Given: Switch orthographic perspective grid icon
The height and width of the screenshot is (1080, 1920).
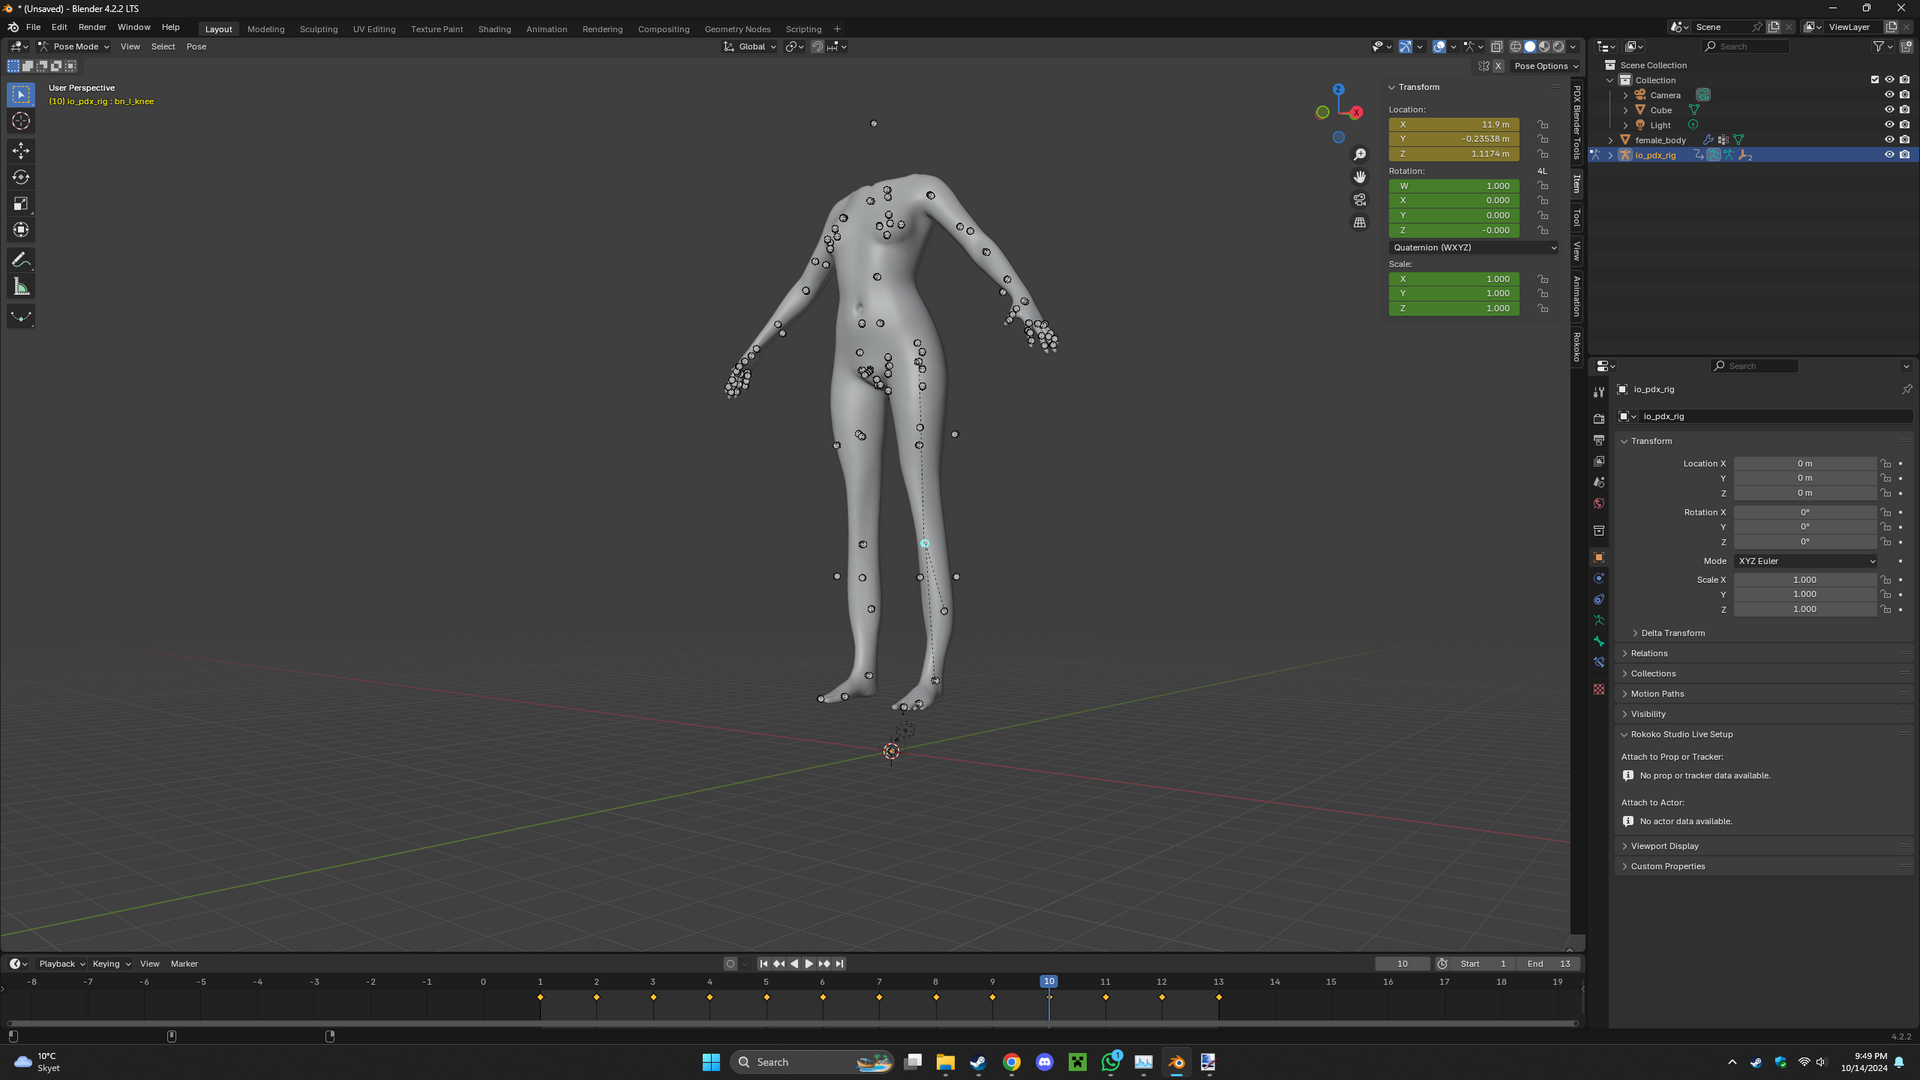Looking at the screenshot, I should pos(1360,223).
